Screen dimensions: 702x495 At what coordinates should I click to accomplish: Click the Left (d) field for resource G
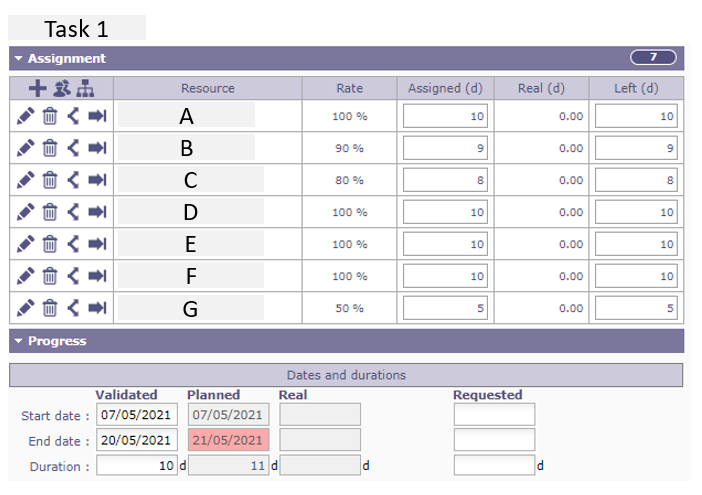(636, 308)
